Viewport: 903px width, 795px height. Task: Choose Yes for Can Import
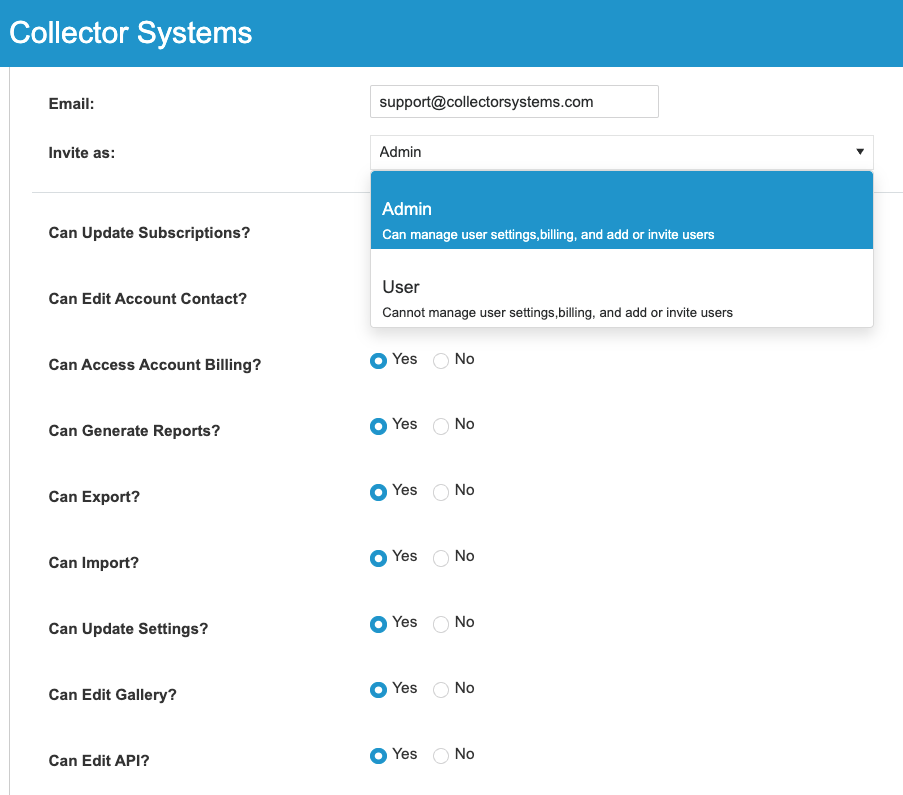[378, 558]
